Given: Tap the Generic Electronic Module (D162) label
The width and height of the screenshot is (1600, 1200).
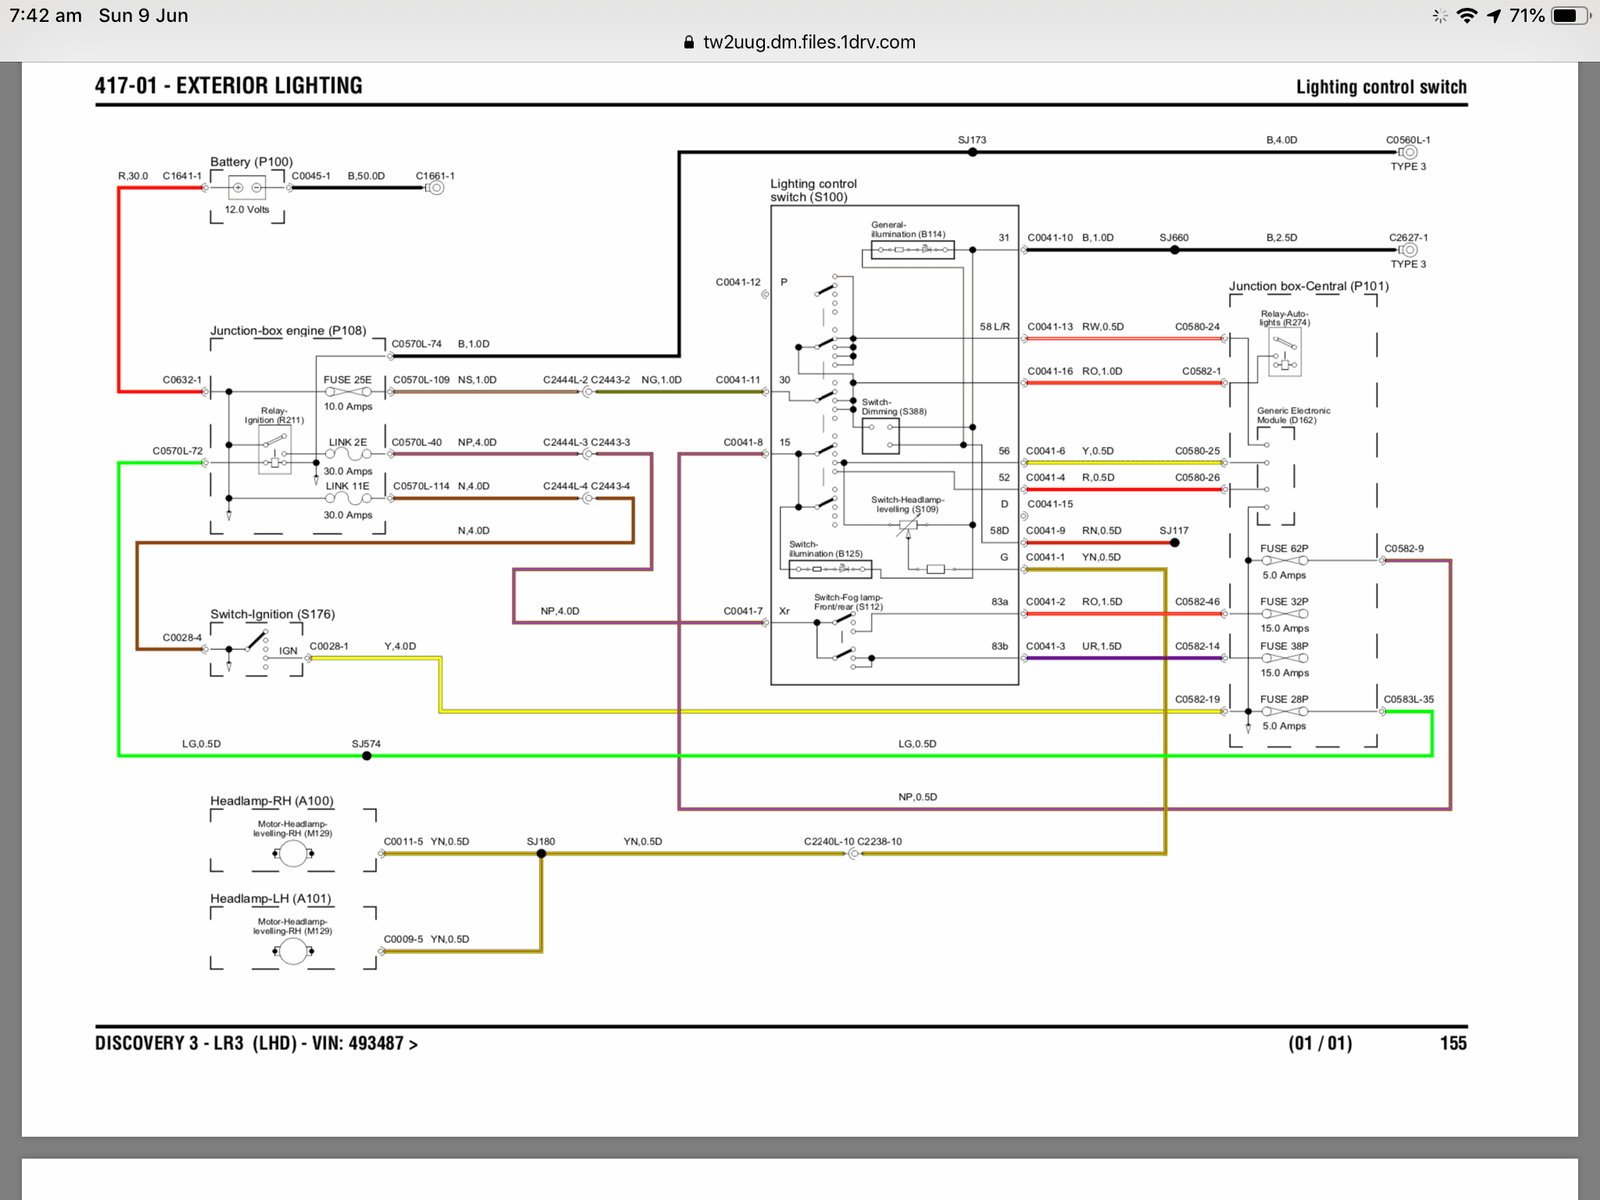Looking at the screenshot, I should (1294, 415).
